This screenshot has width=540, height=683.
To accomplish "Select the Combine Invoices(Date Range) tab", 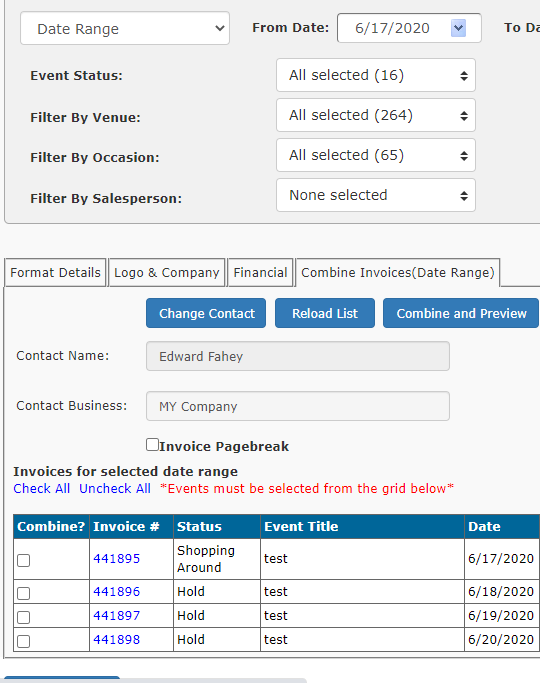I will tap(398, 273).
